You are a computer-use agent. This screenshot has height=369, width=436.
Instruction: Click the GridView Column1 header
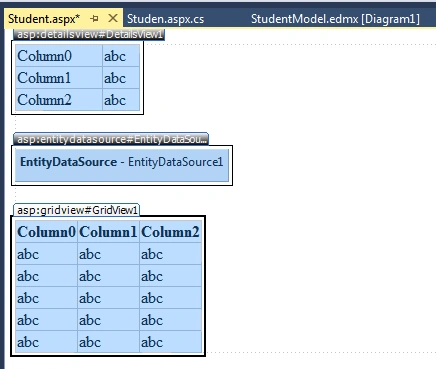108,232
